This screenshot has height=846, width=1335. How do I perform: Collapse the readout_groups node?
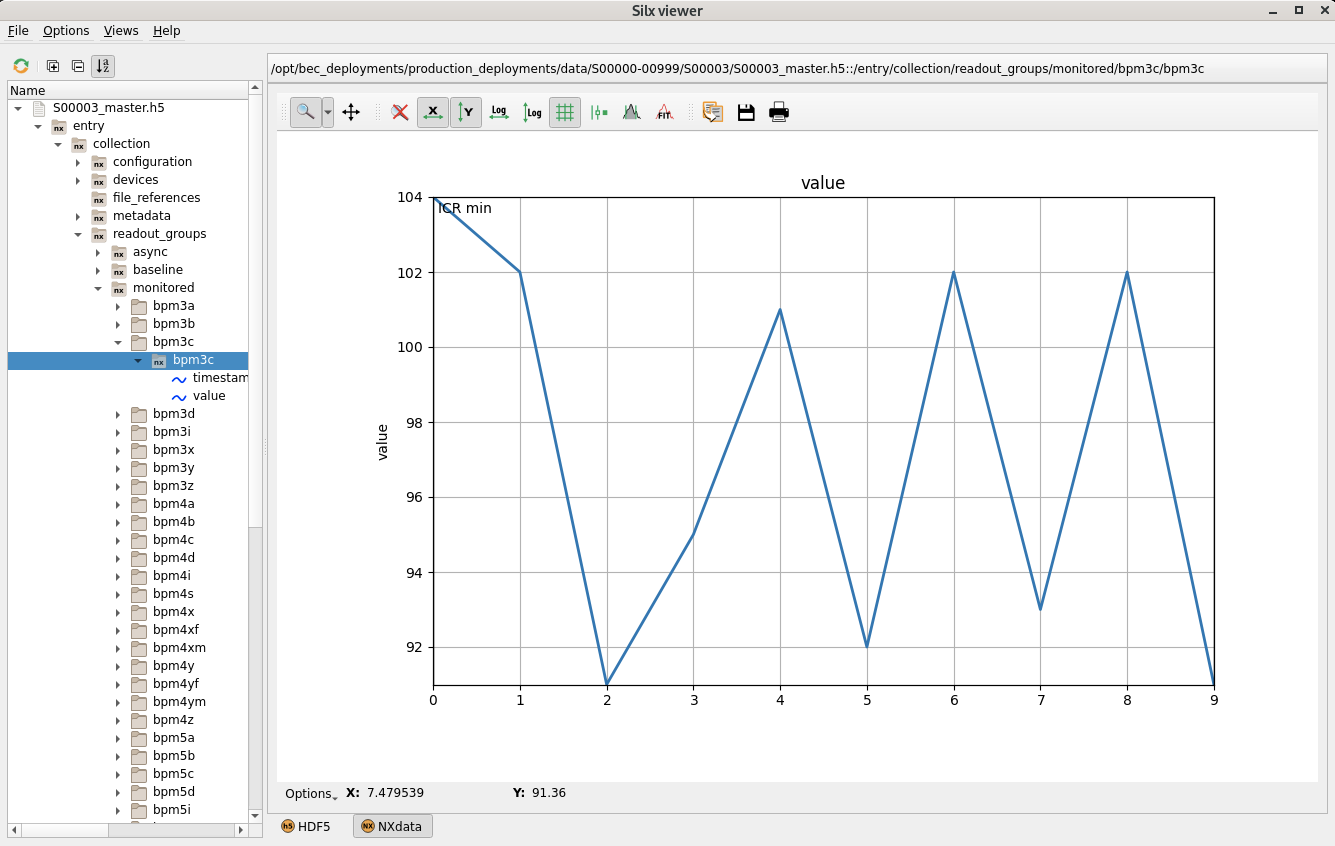pos(78,234)
